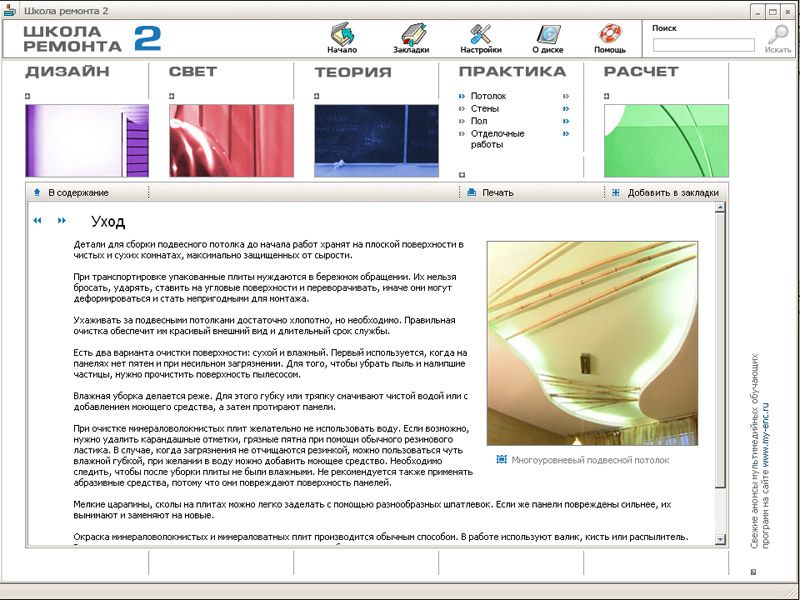
Task: Go to previous page with left arrows
Action: [38, 220]
